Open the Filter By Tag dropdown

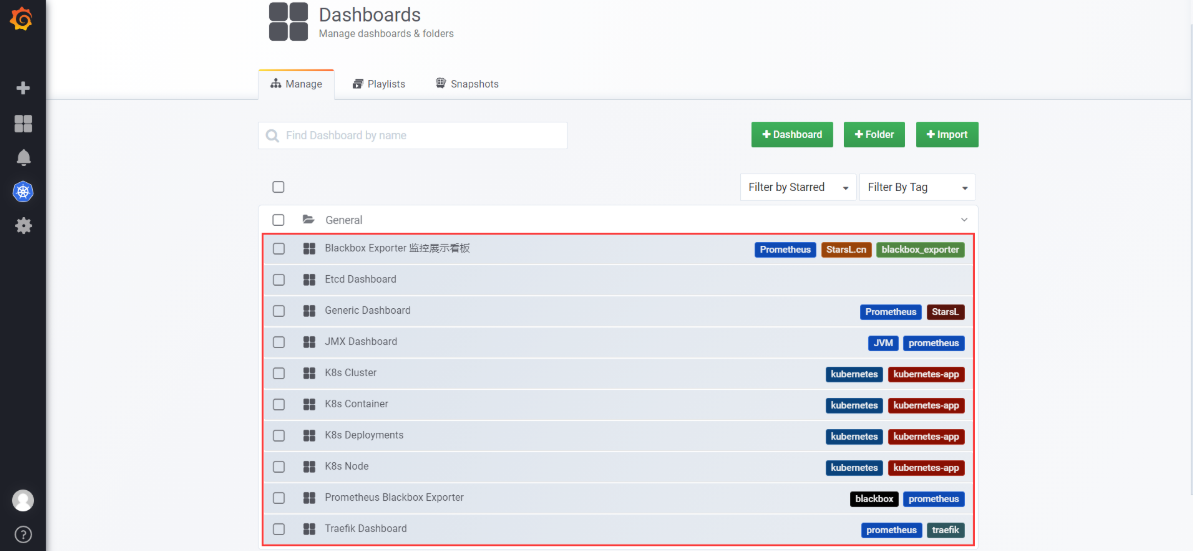917,187
